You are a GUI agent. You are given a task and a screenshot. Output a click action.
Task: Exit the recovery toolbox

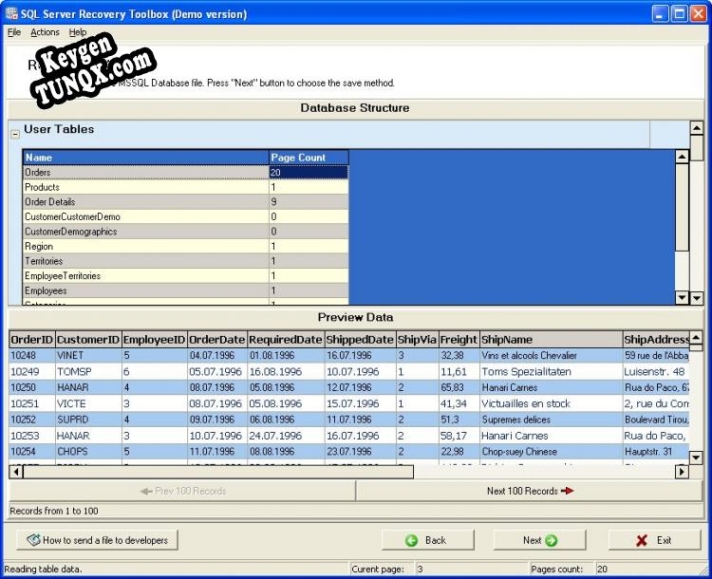[655, 540]
